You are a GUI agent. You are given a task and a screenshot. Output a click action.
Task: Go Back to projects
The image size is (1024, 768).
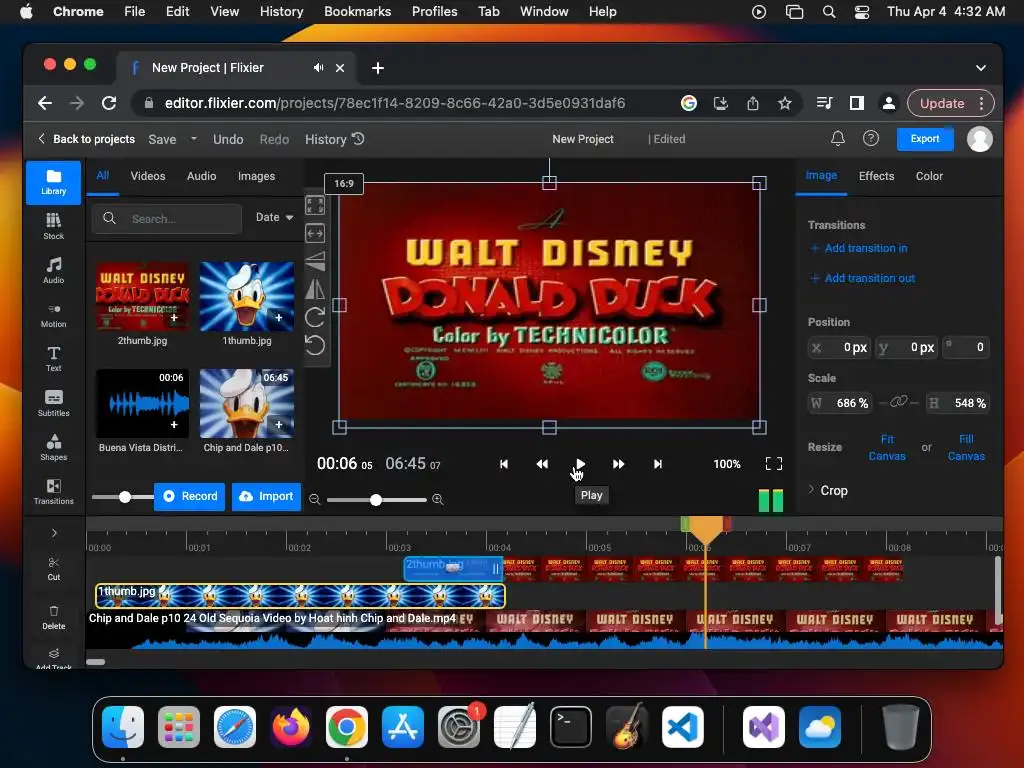click(86, 138)
